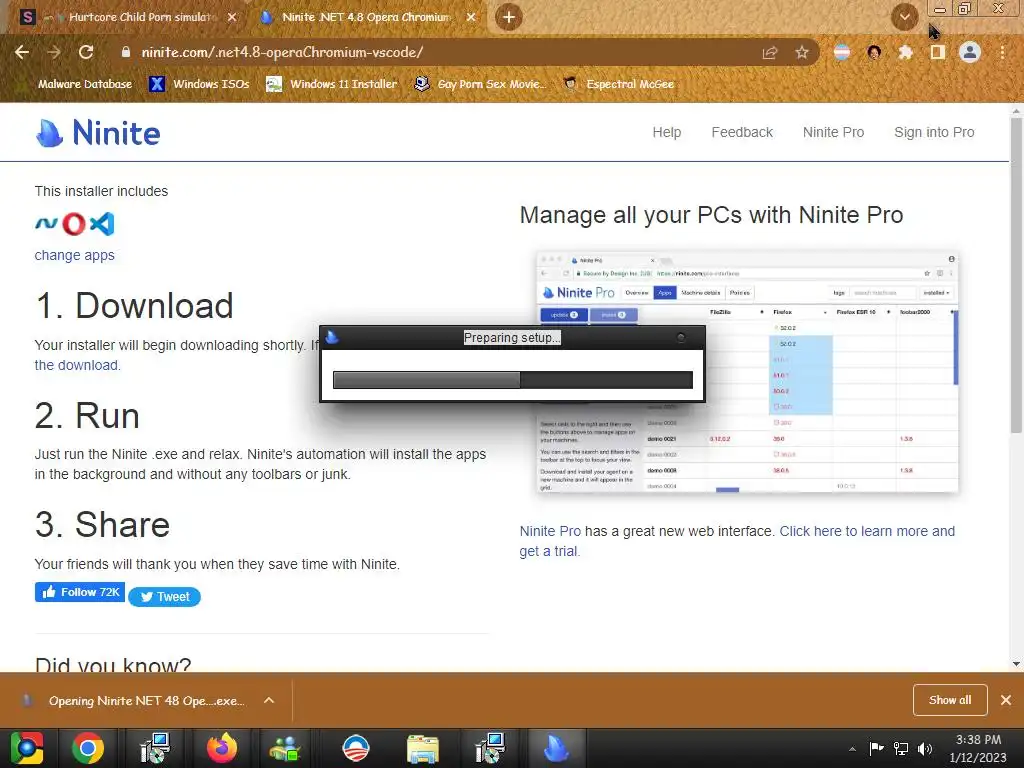Open the Help page
This screenshot has width=1024, height=768.
[x=667, y=133]
